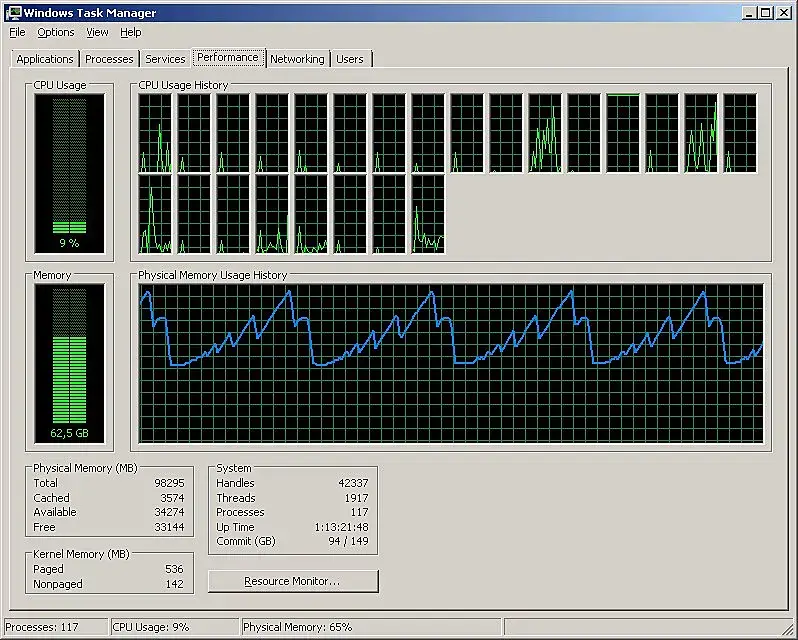The width and height of the screenshot is (798, 640).
Task: Click the 'Kernel Memory (MB)' group label
Action: 81,554
